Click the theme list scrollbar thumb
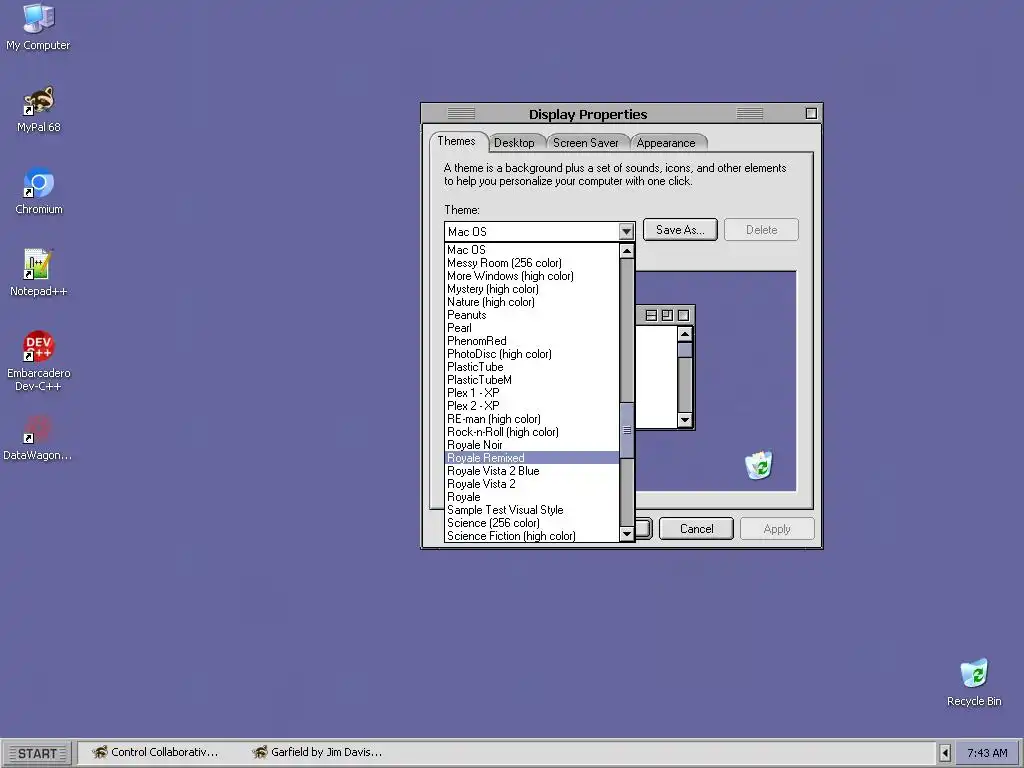The image size is (1024, 768). 627,430
